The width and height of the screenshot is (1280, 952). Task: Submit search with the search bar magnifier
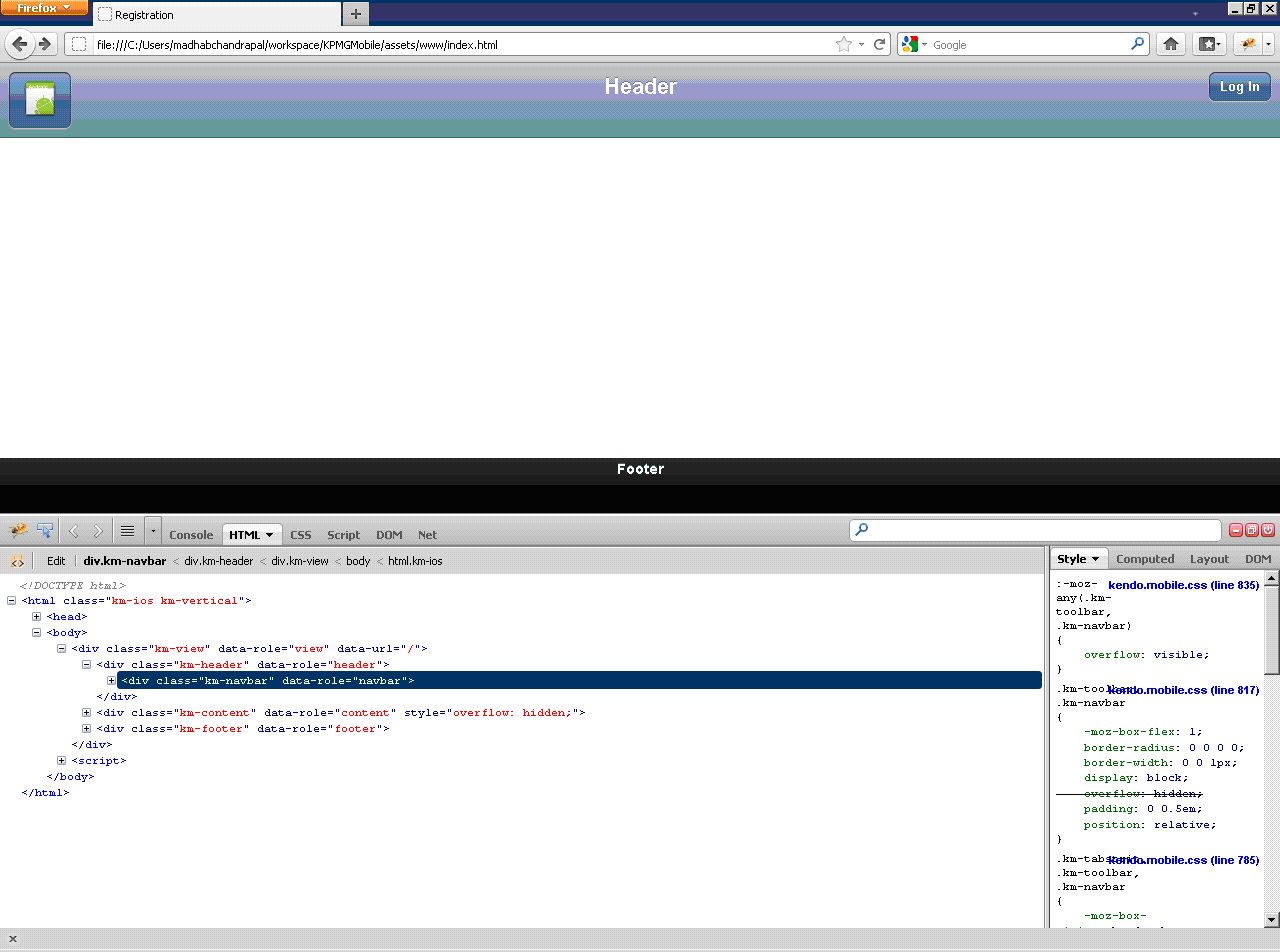[x=1138, y=44]
